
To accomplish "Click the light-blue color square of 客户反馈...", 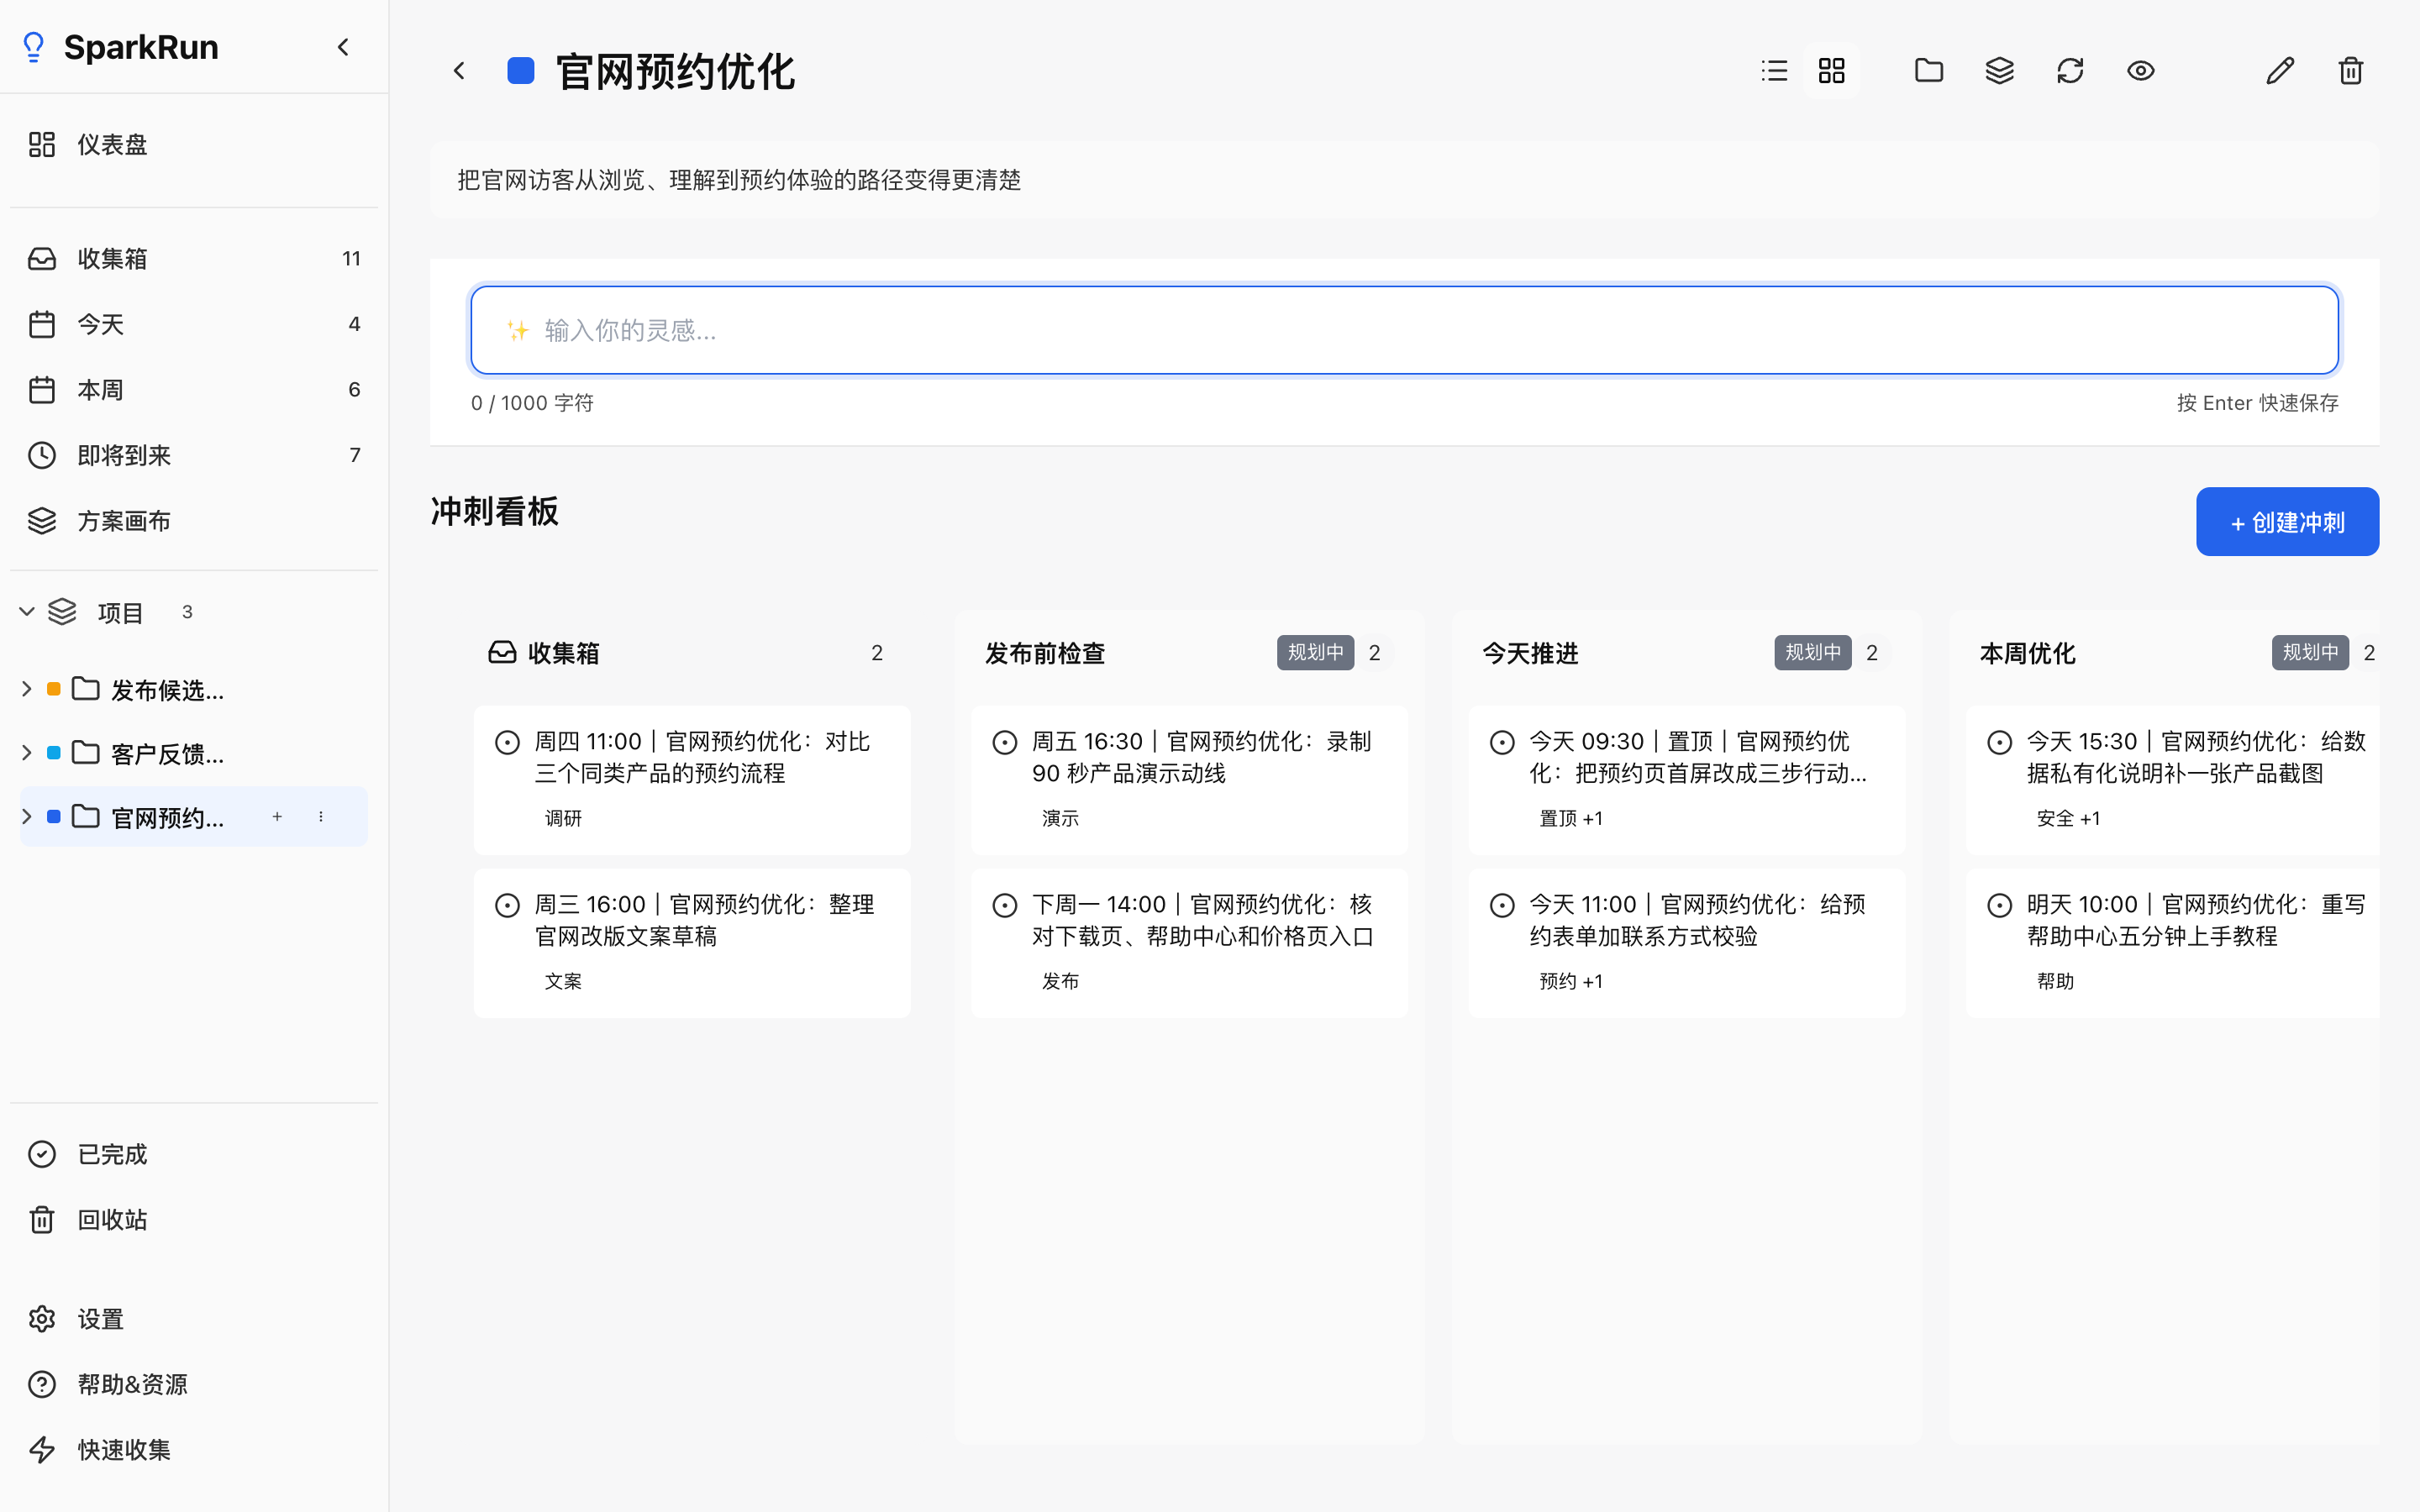I will (x=54, y=753).
